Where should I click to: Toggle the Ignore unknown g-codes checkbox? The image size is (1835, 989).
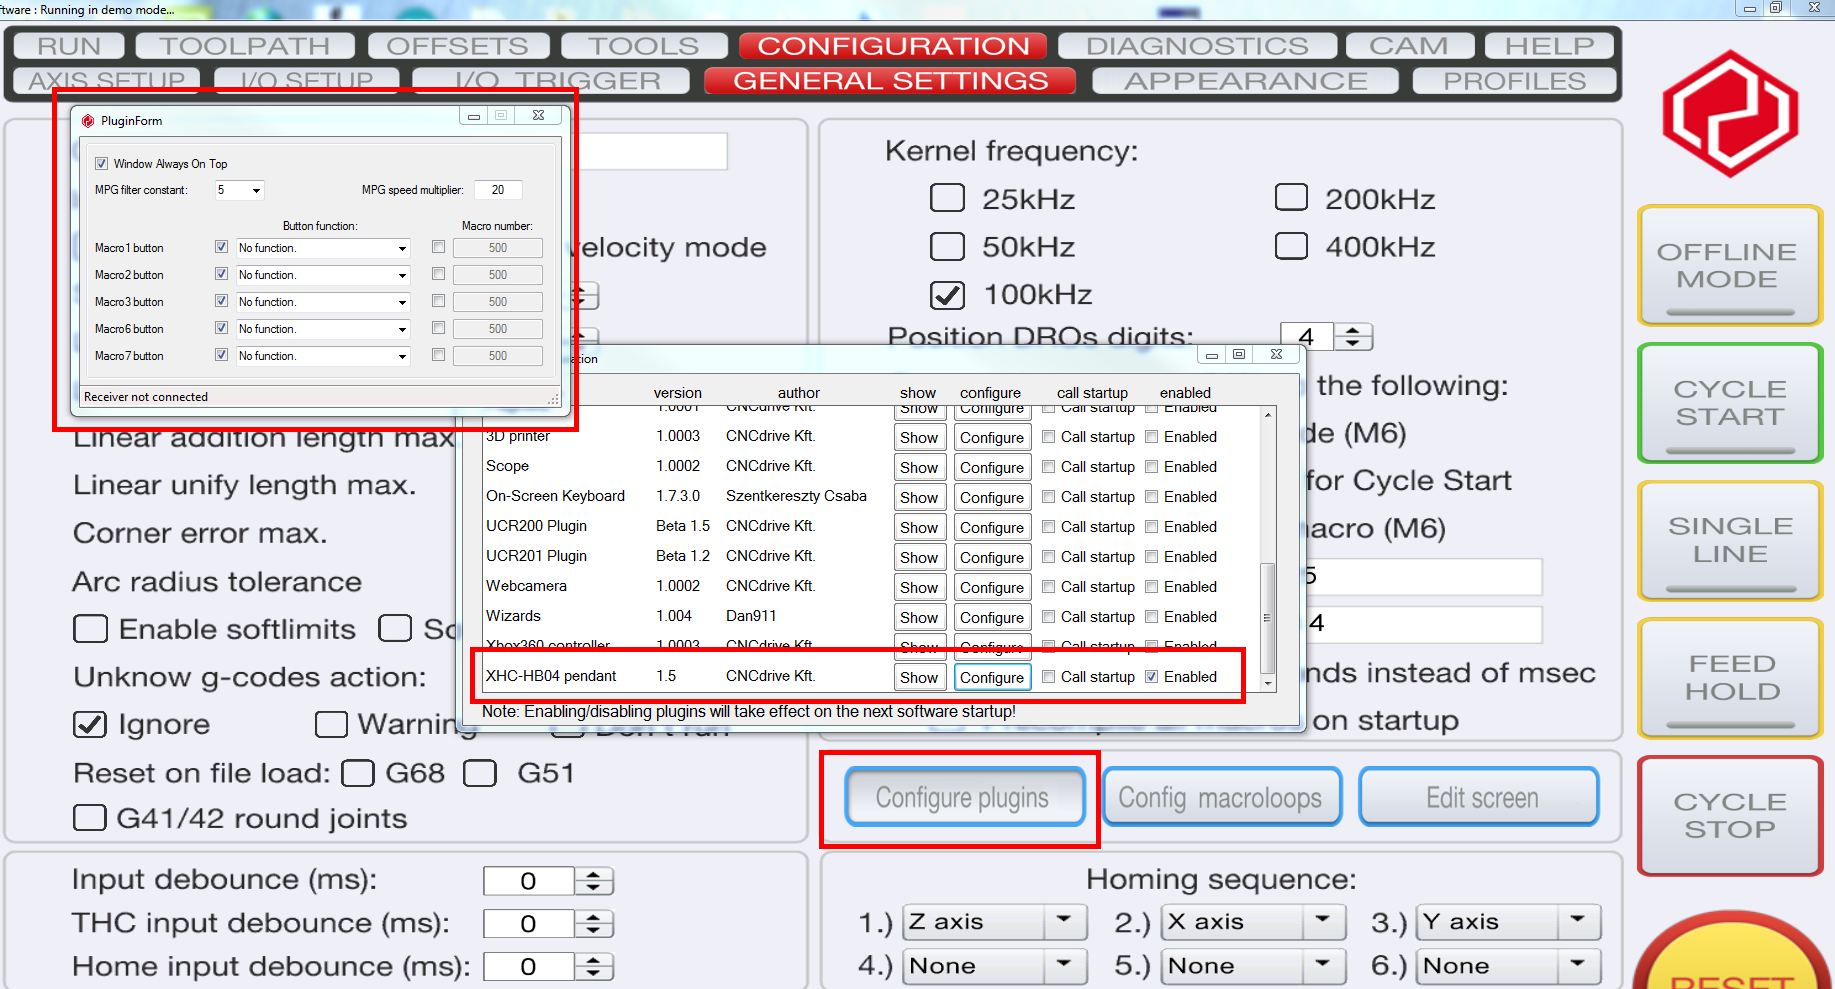coord(91,724)
